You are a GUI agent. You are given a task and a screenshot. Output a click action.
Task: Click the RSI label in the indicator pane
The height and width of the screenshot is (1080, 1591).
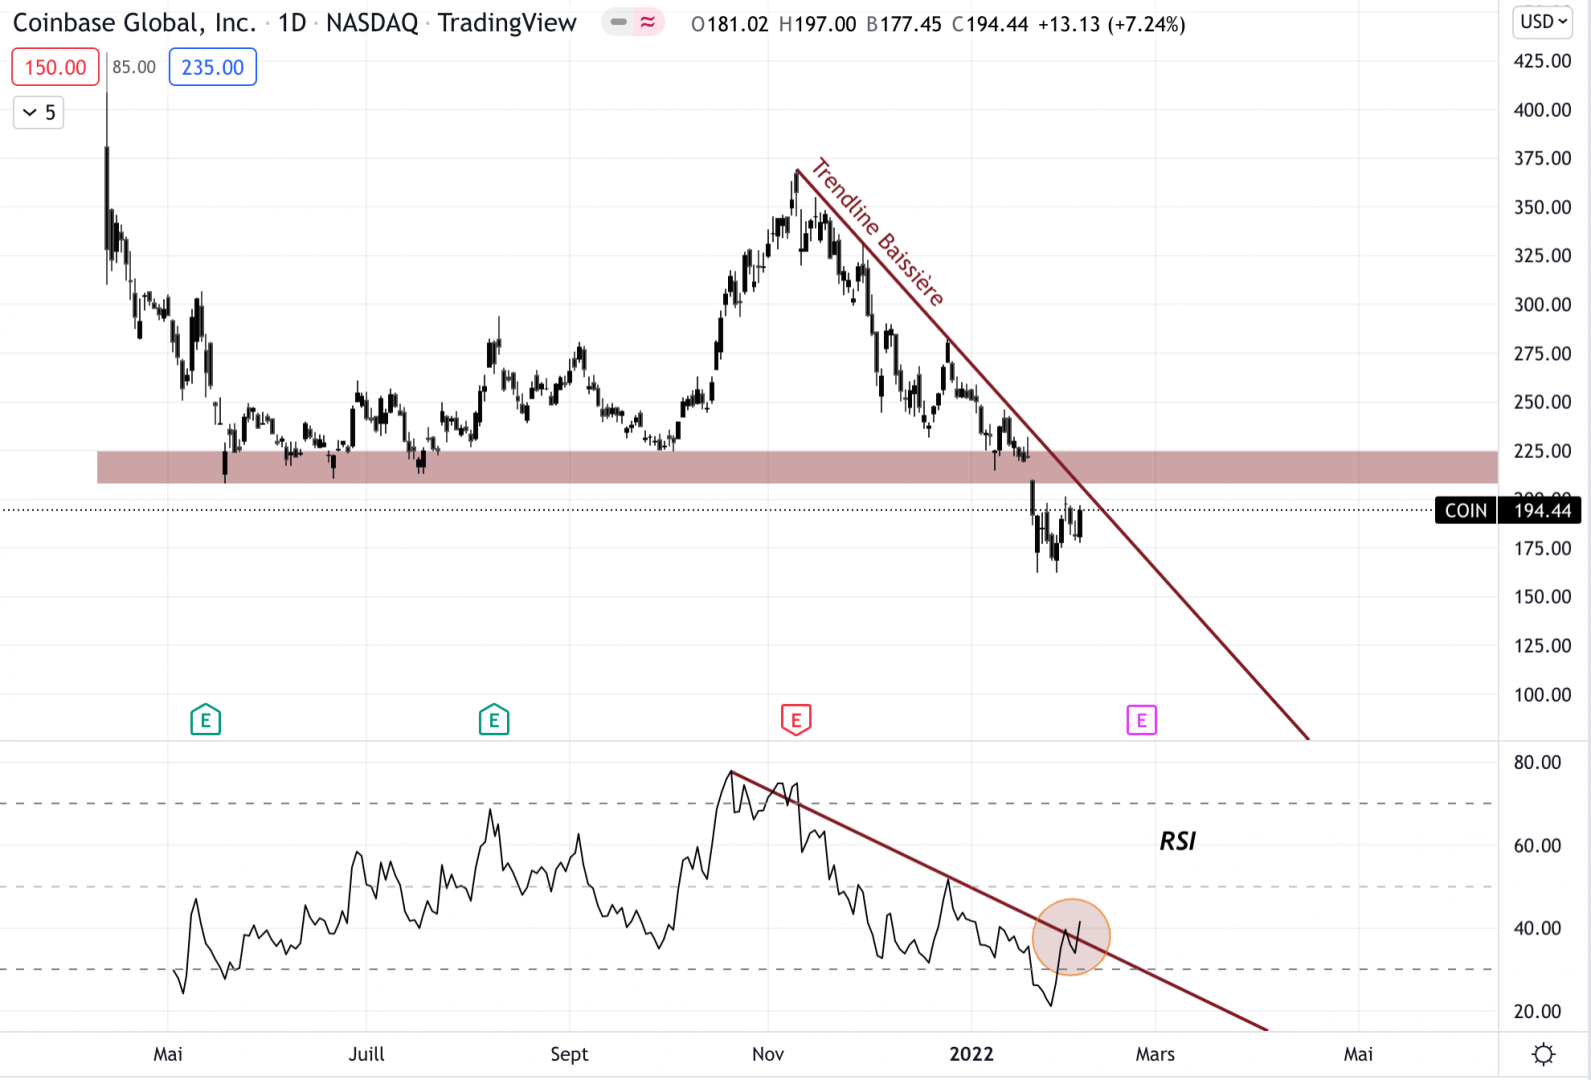point(1177,841)
